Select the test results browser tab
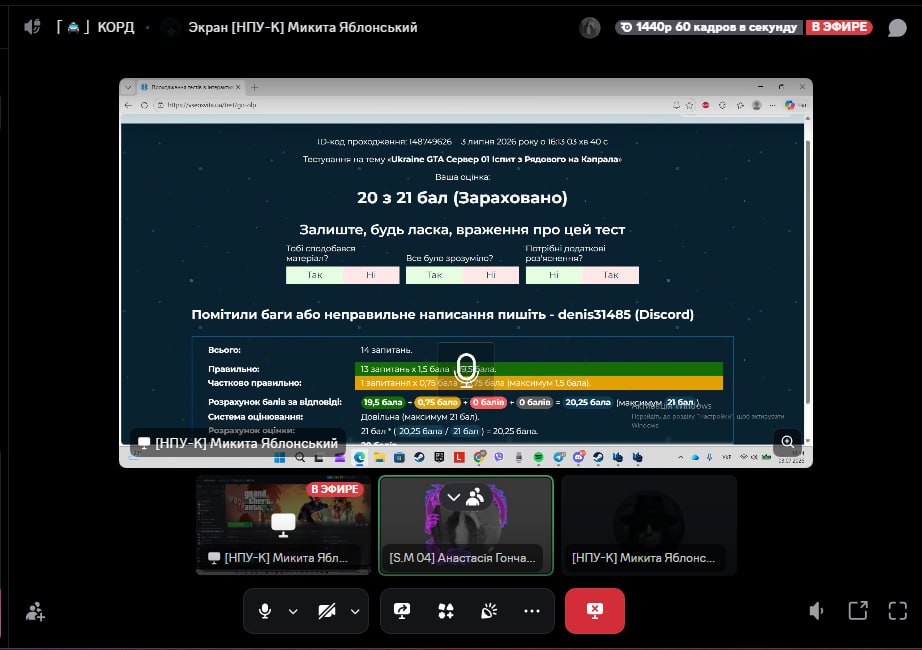The height and width of the screenshot is (650, 922). click(191, 87)
